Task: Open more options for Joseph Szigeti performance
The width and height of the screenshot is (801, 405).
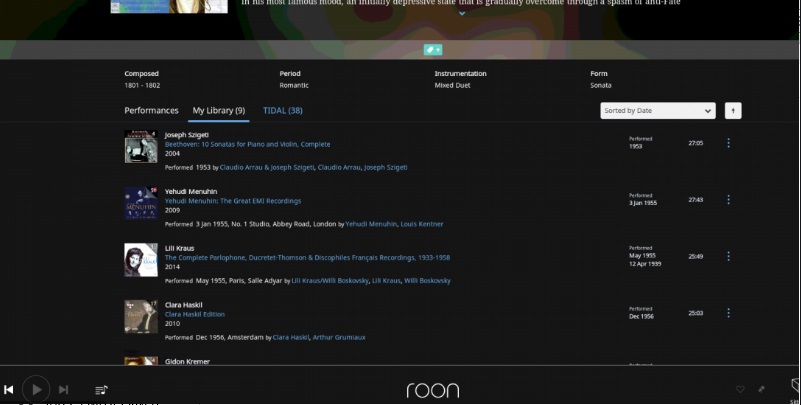Action: click(728, 143)
